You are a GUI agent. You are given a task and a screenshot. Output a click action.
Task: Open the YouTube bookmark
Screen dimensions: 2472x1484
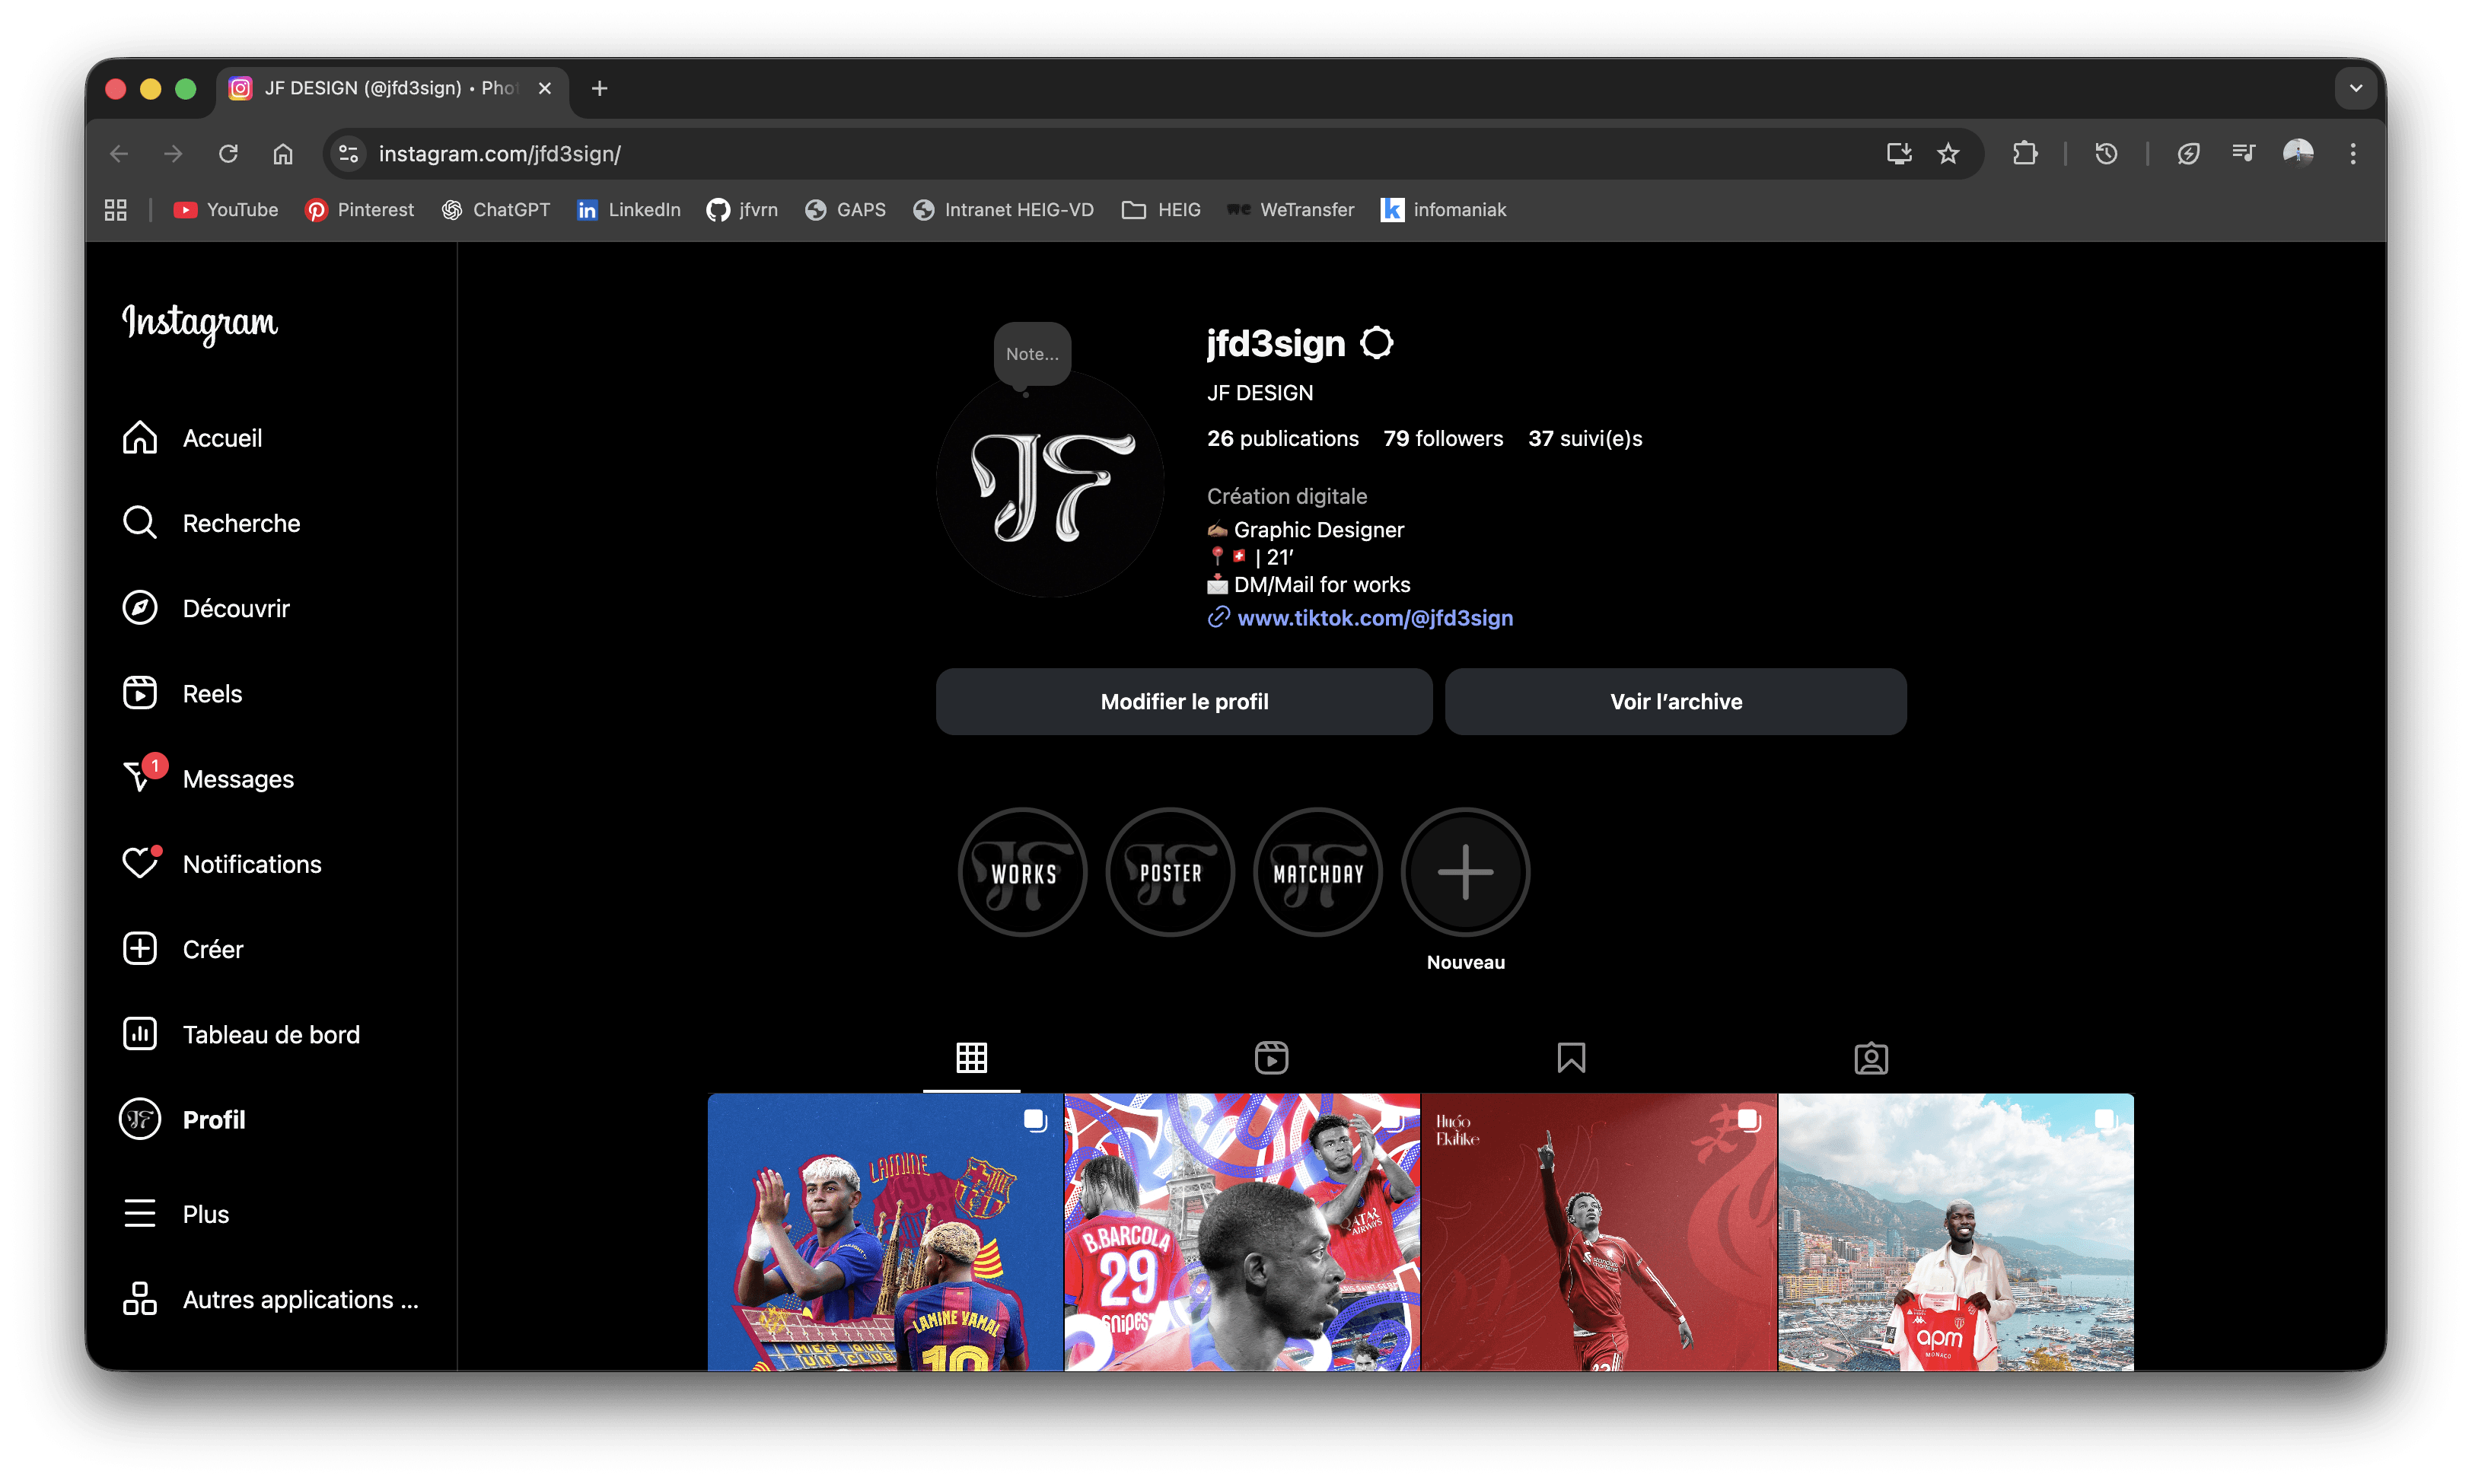click(226, 210)
